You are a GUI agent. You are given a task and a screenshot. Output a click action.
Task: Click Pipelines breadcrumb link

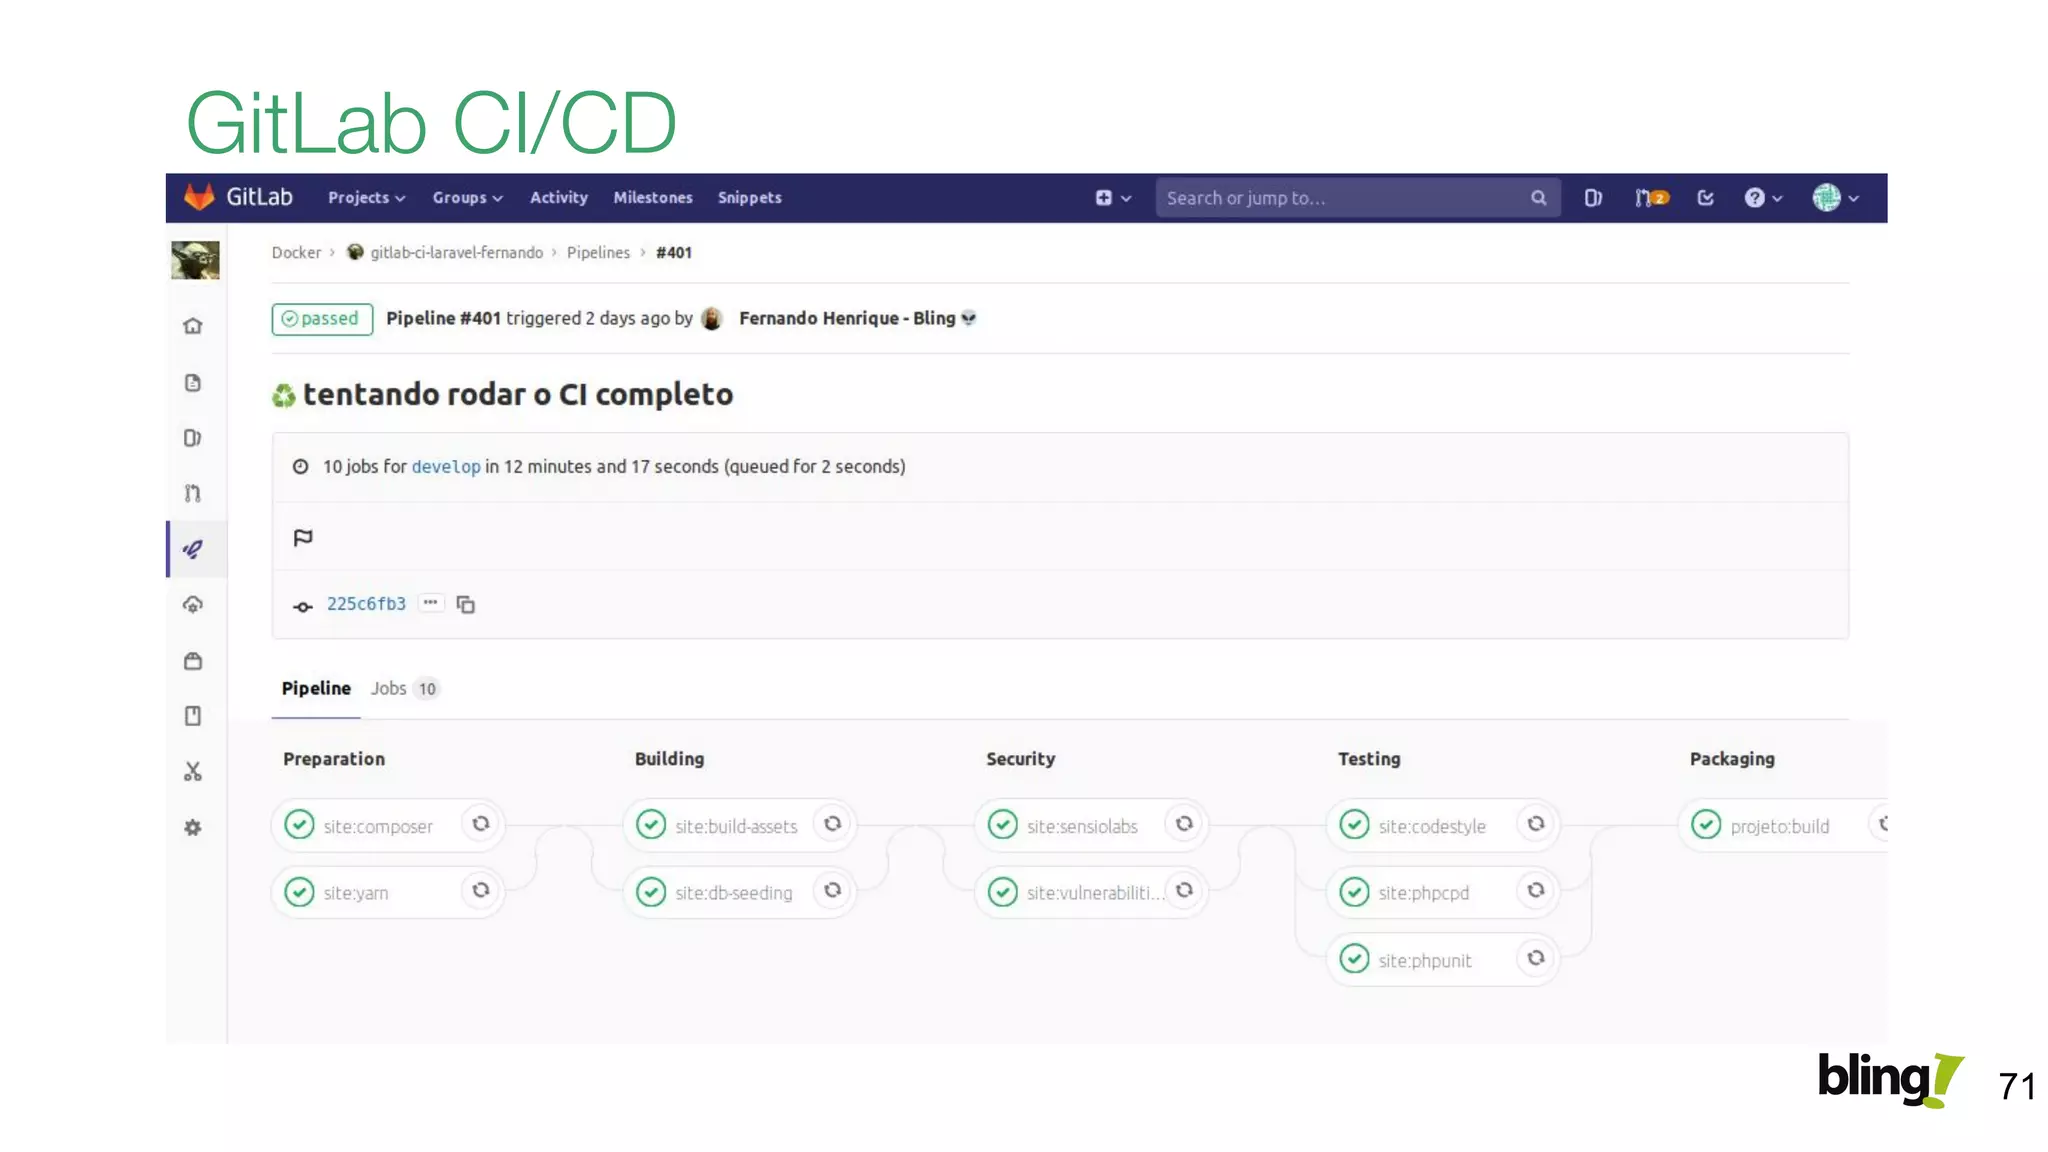[598, 253]
